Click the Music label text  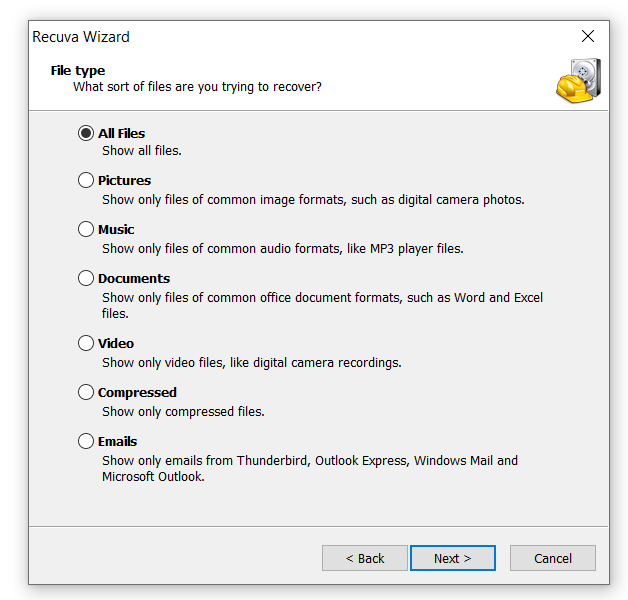click(x=116, y=229)
